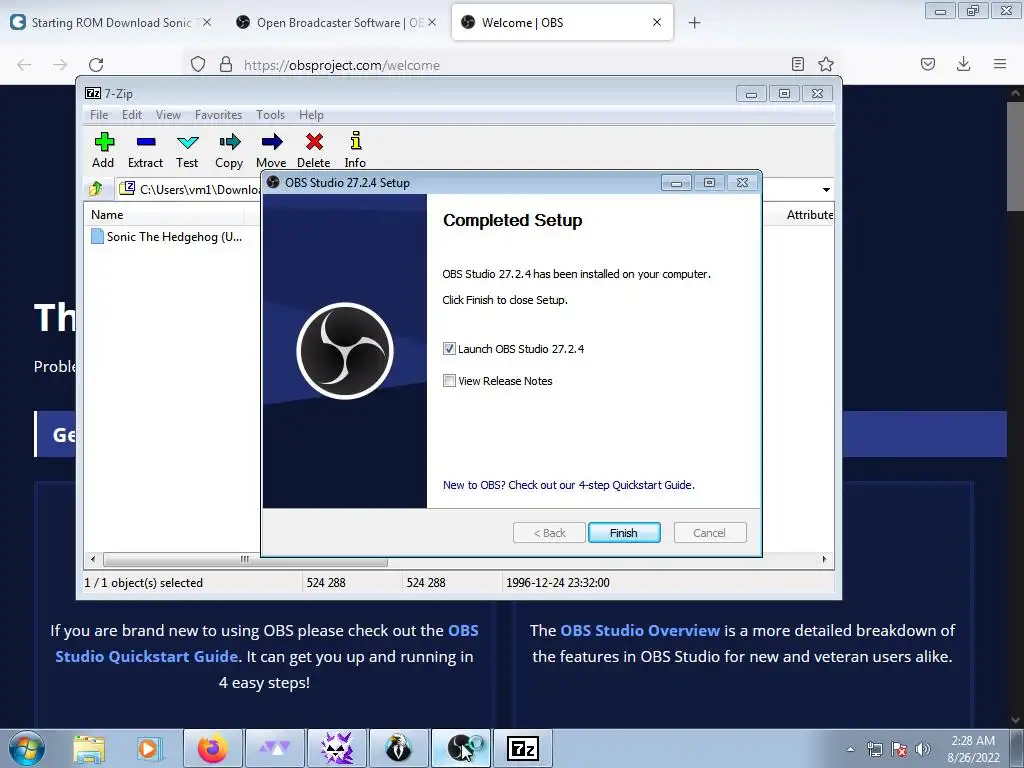Reload the page in Firefox
This screenshot has height=768, width=1024.
point(96,65)
